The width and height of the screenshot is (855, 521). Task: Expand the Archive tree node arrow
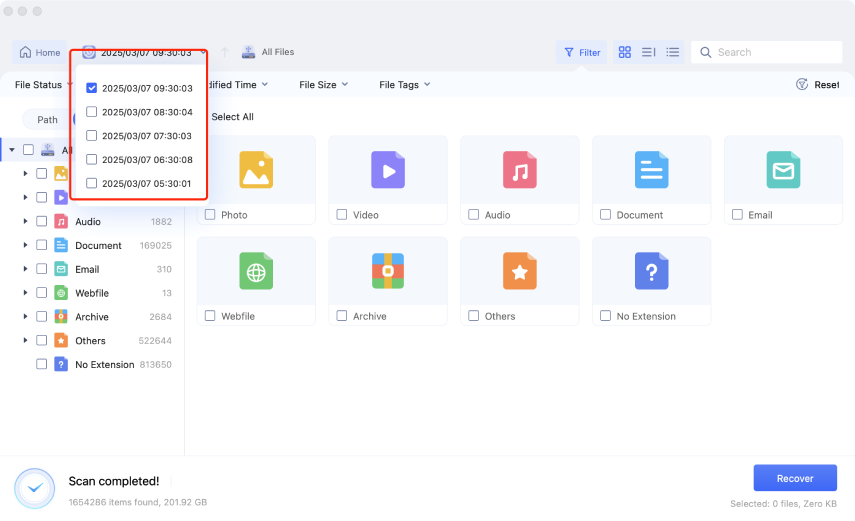pyautogui.click(x=25, y=317)
